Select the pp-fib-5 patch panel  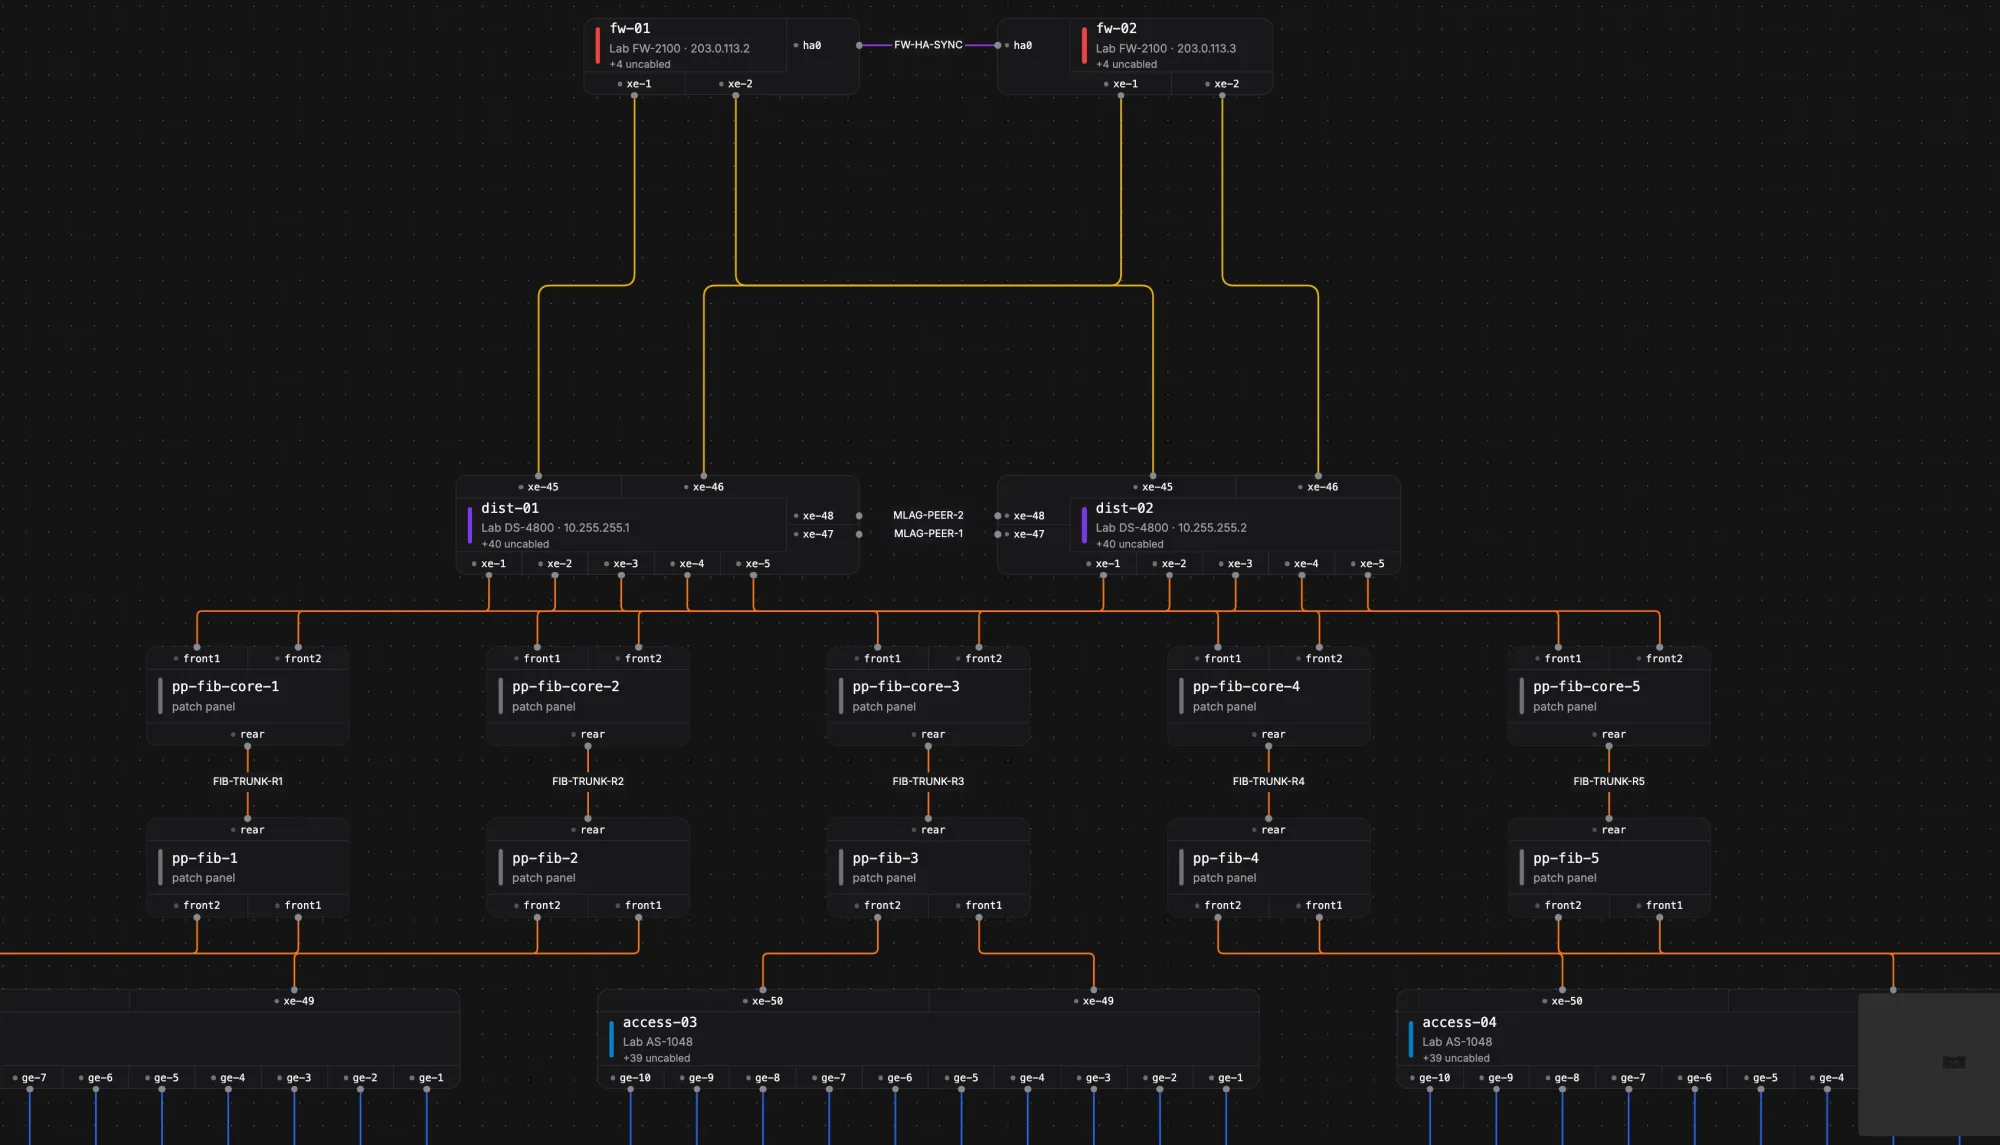[1609, 867]
